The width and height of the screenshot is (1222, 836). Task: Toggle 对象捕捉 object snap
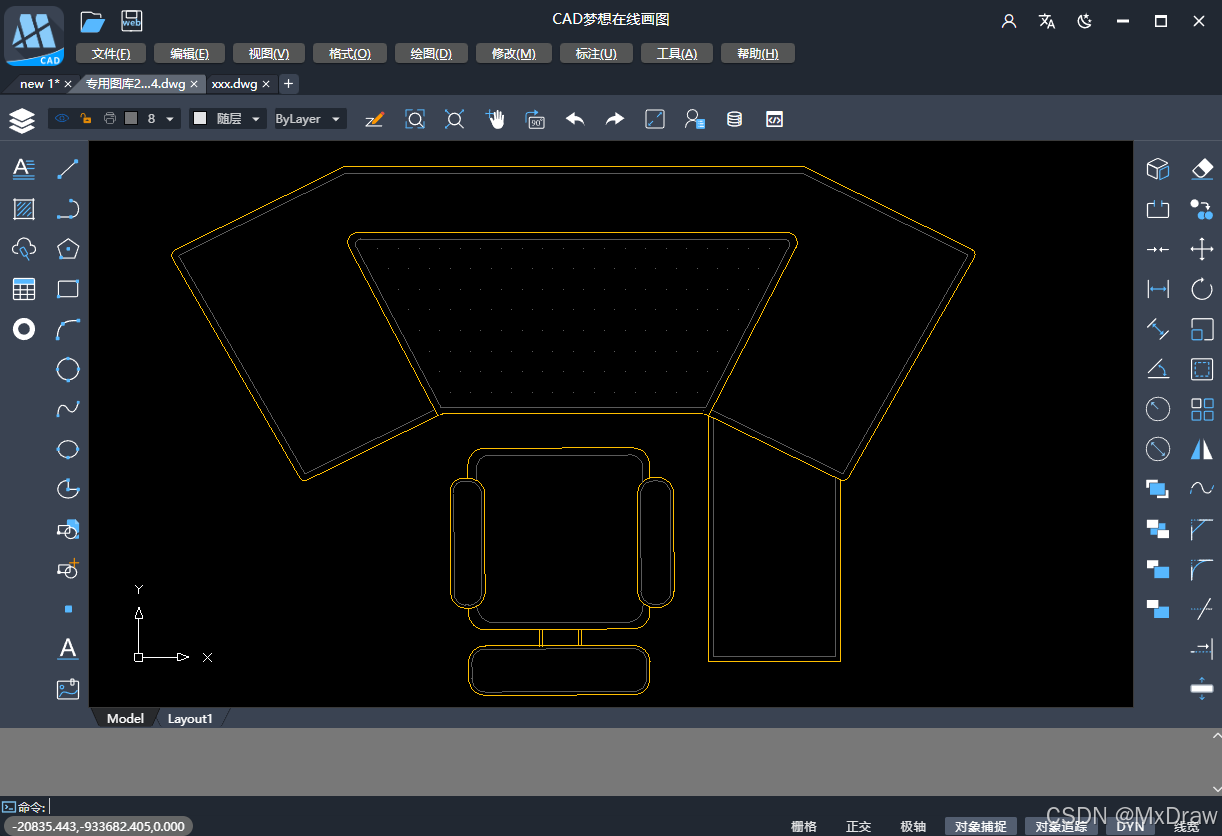coord(980,826)
